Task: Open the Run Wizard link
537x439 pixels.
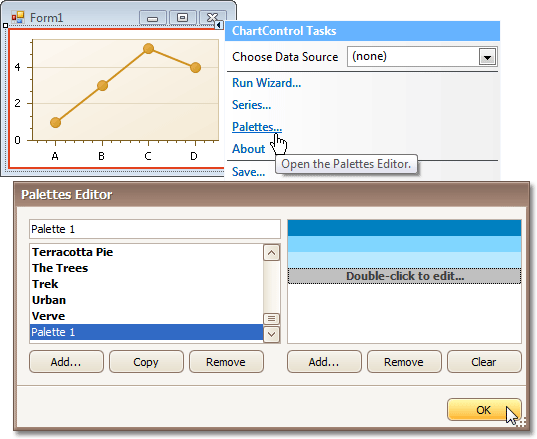Action: [266, 83]
